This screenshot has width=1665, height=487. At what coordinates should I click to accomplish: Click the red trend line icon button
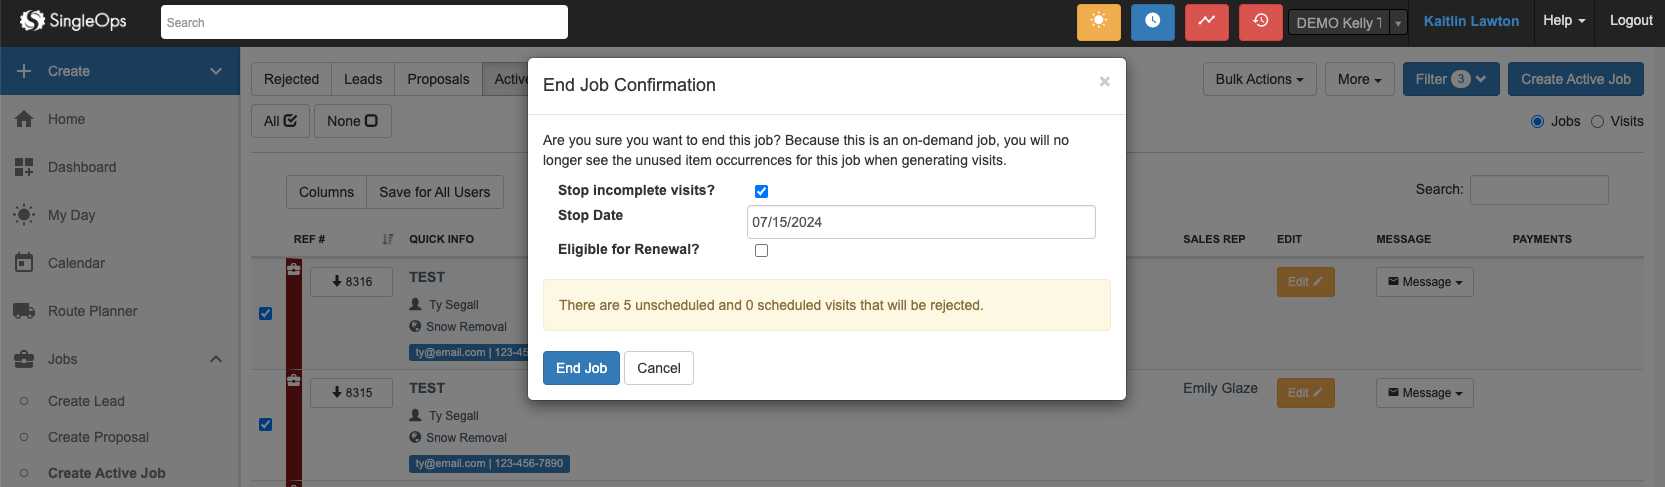tap(1206, 22)
